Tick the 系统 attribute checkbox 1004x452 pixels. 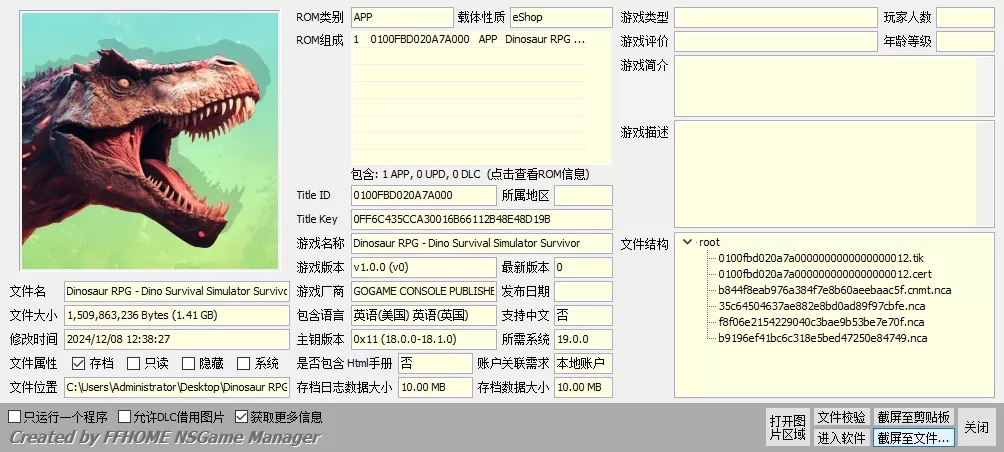click(244, 364)
